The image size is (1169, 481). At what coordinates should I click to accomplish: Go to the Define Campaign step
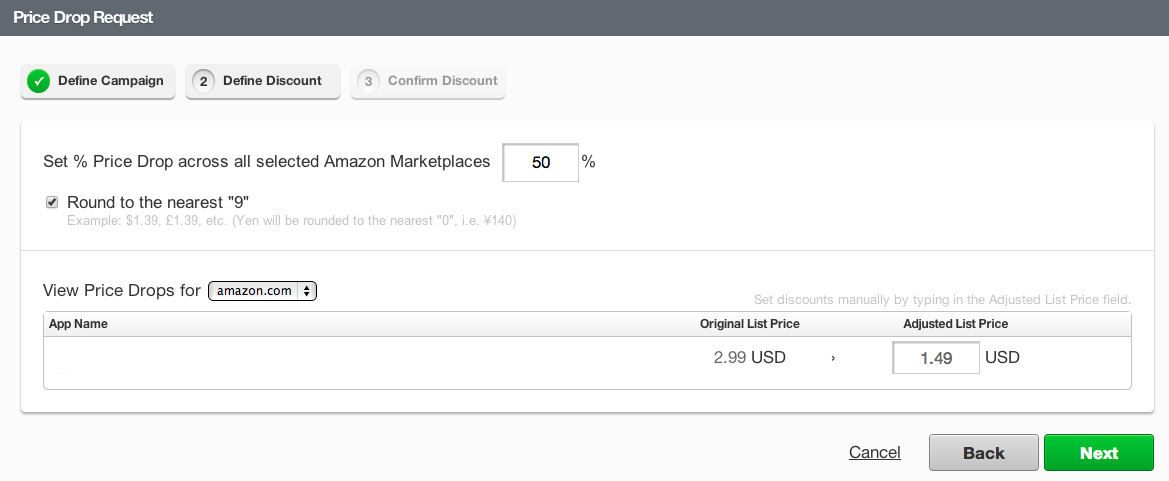[x=99, y=81]
